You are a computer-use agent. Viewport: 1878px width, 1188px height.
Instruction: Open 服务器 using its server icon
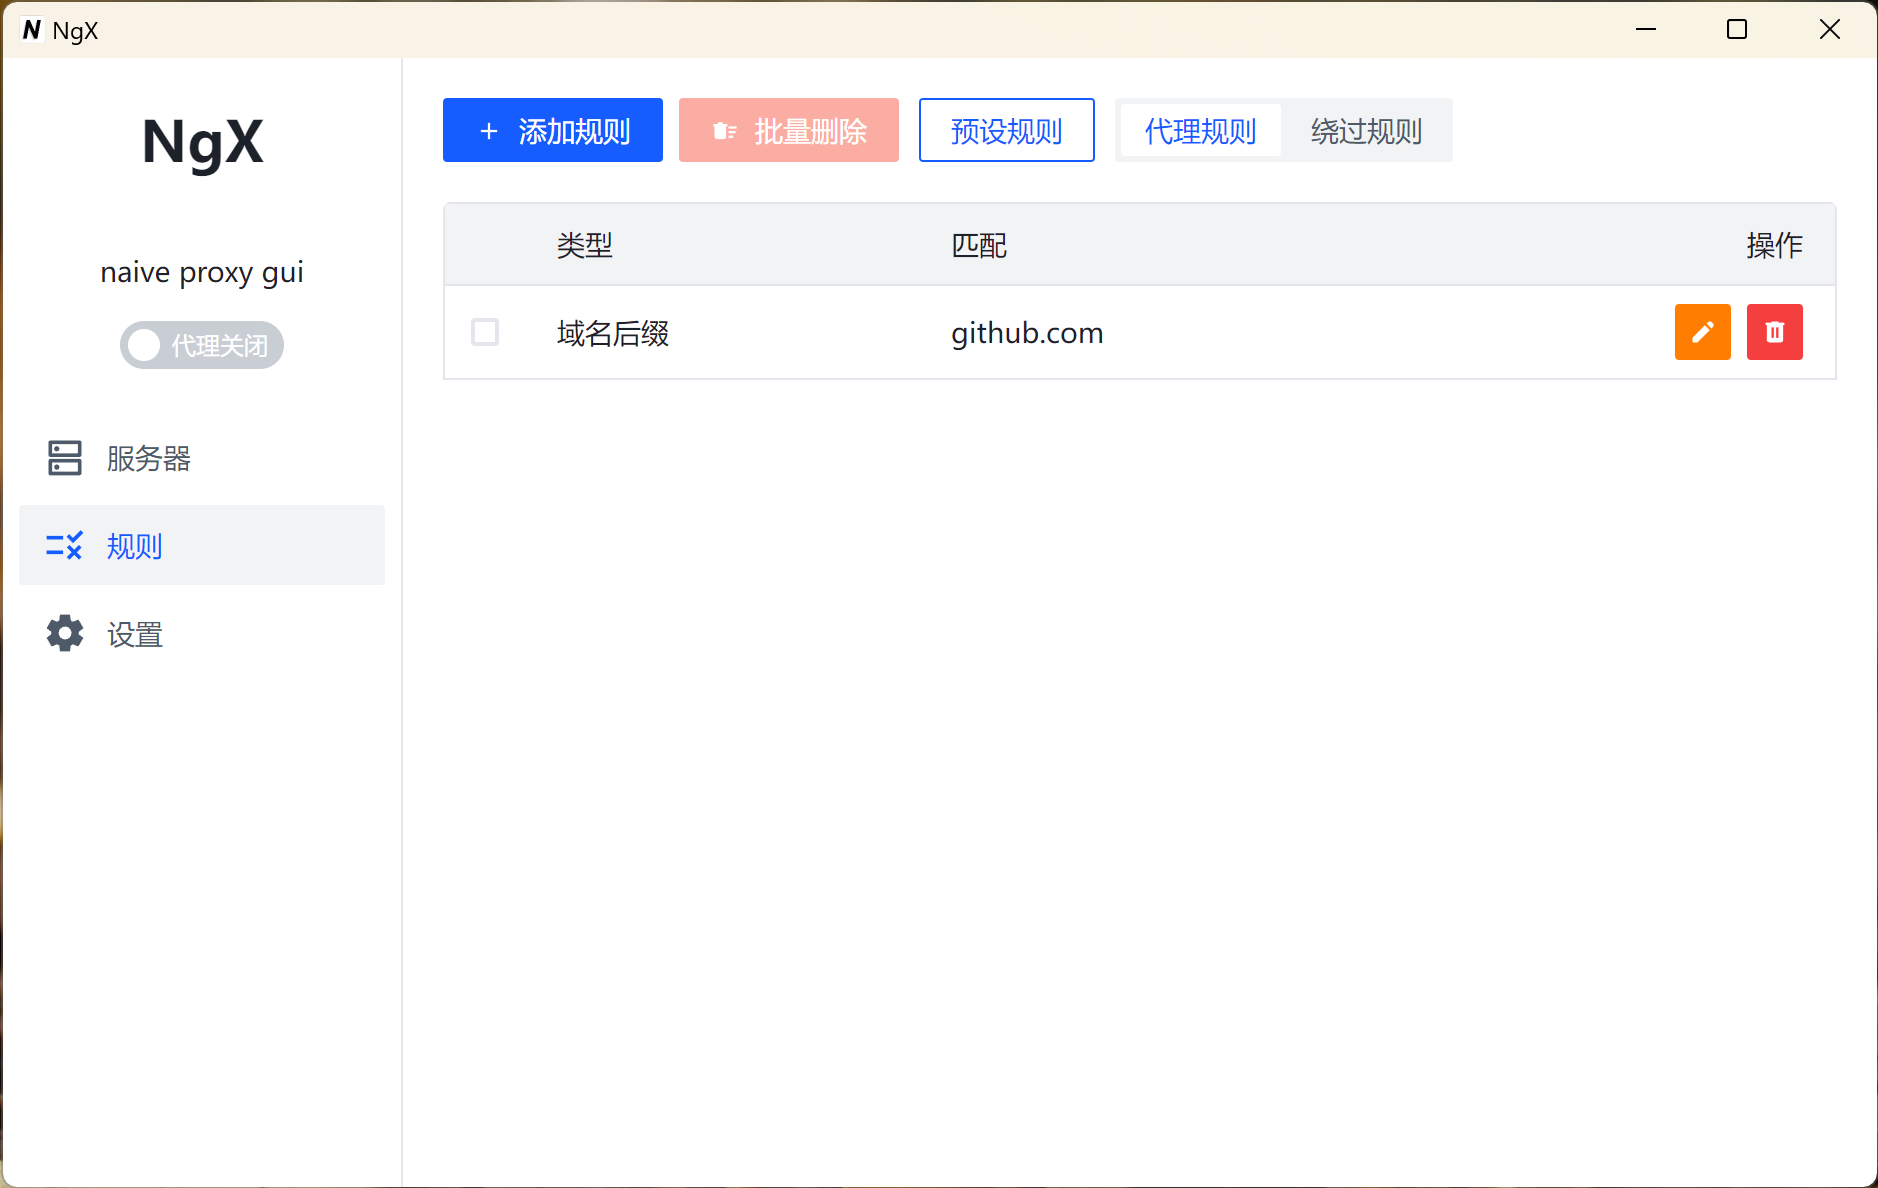coord(64,458)
